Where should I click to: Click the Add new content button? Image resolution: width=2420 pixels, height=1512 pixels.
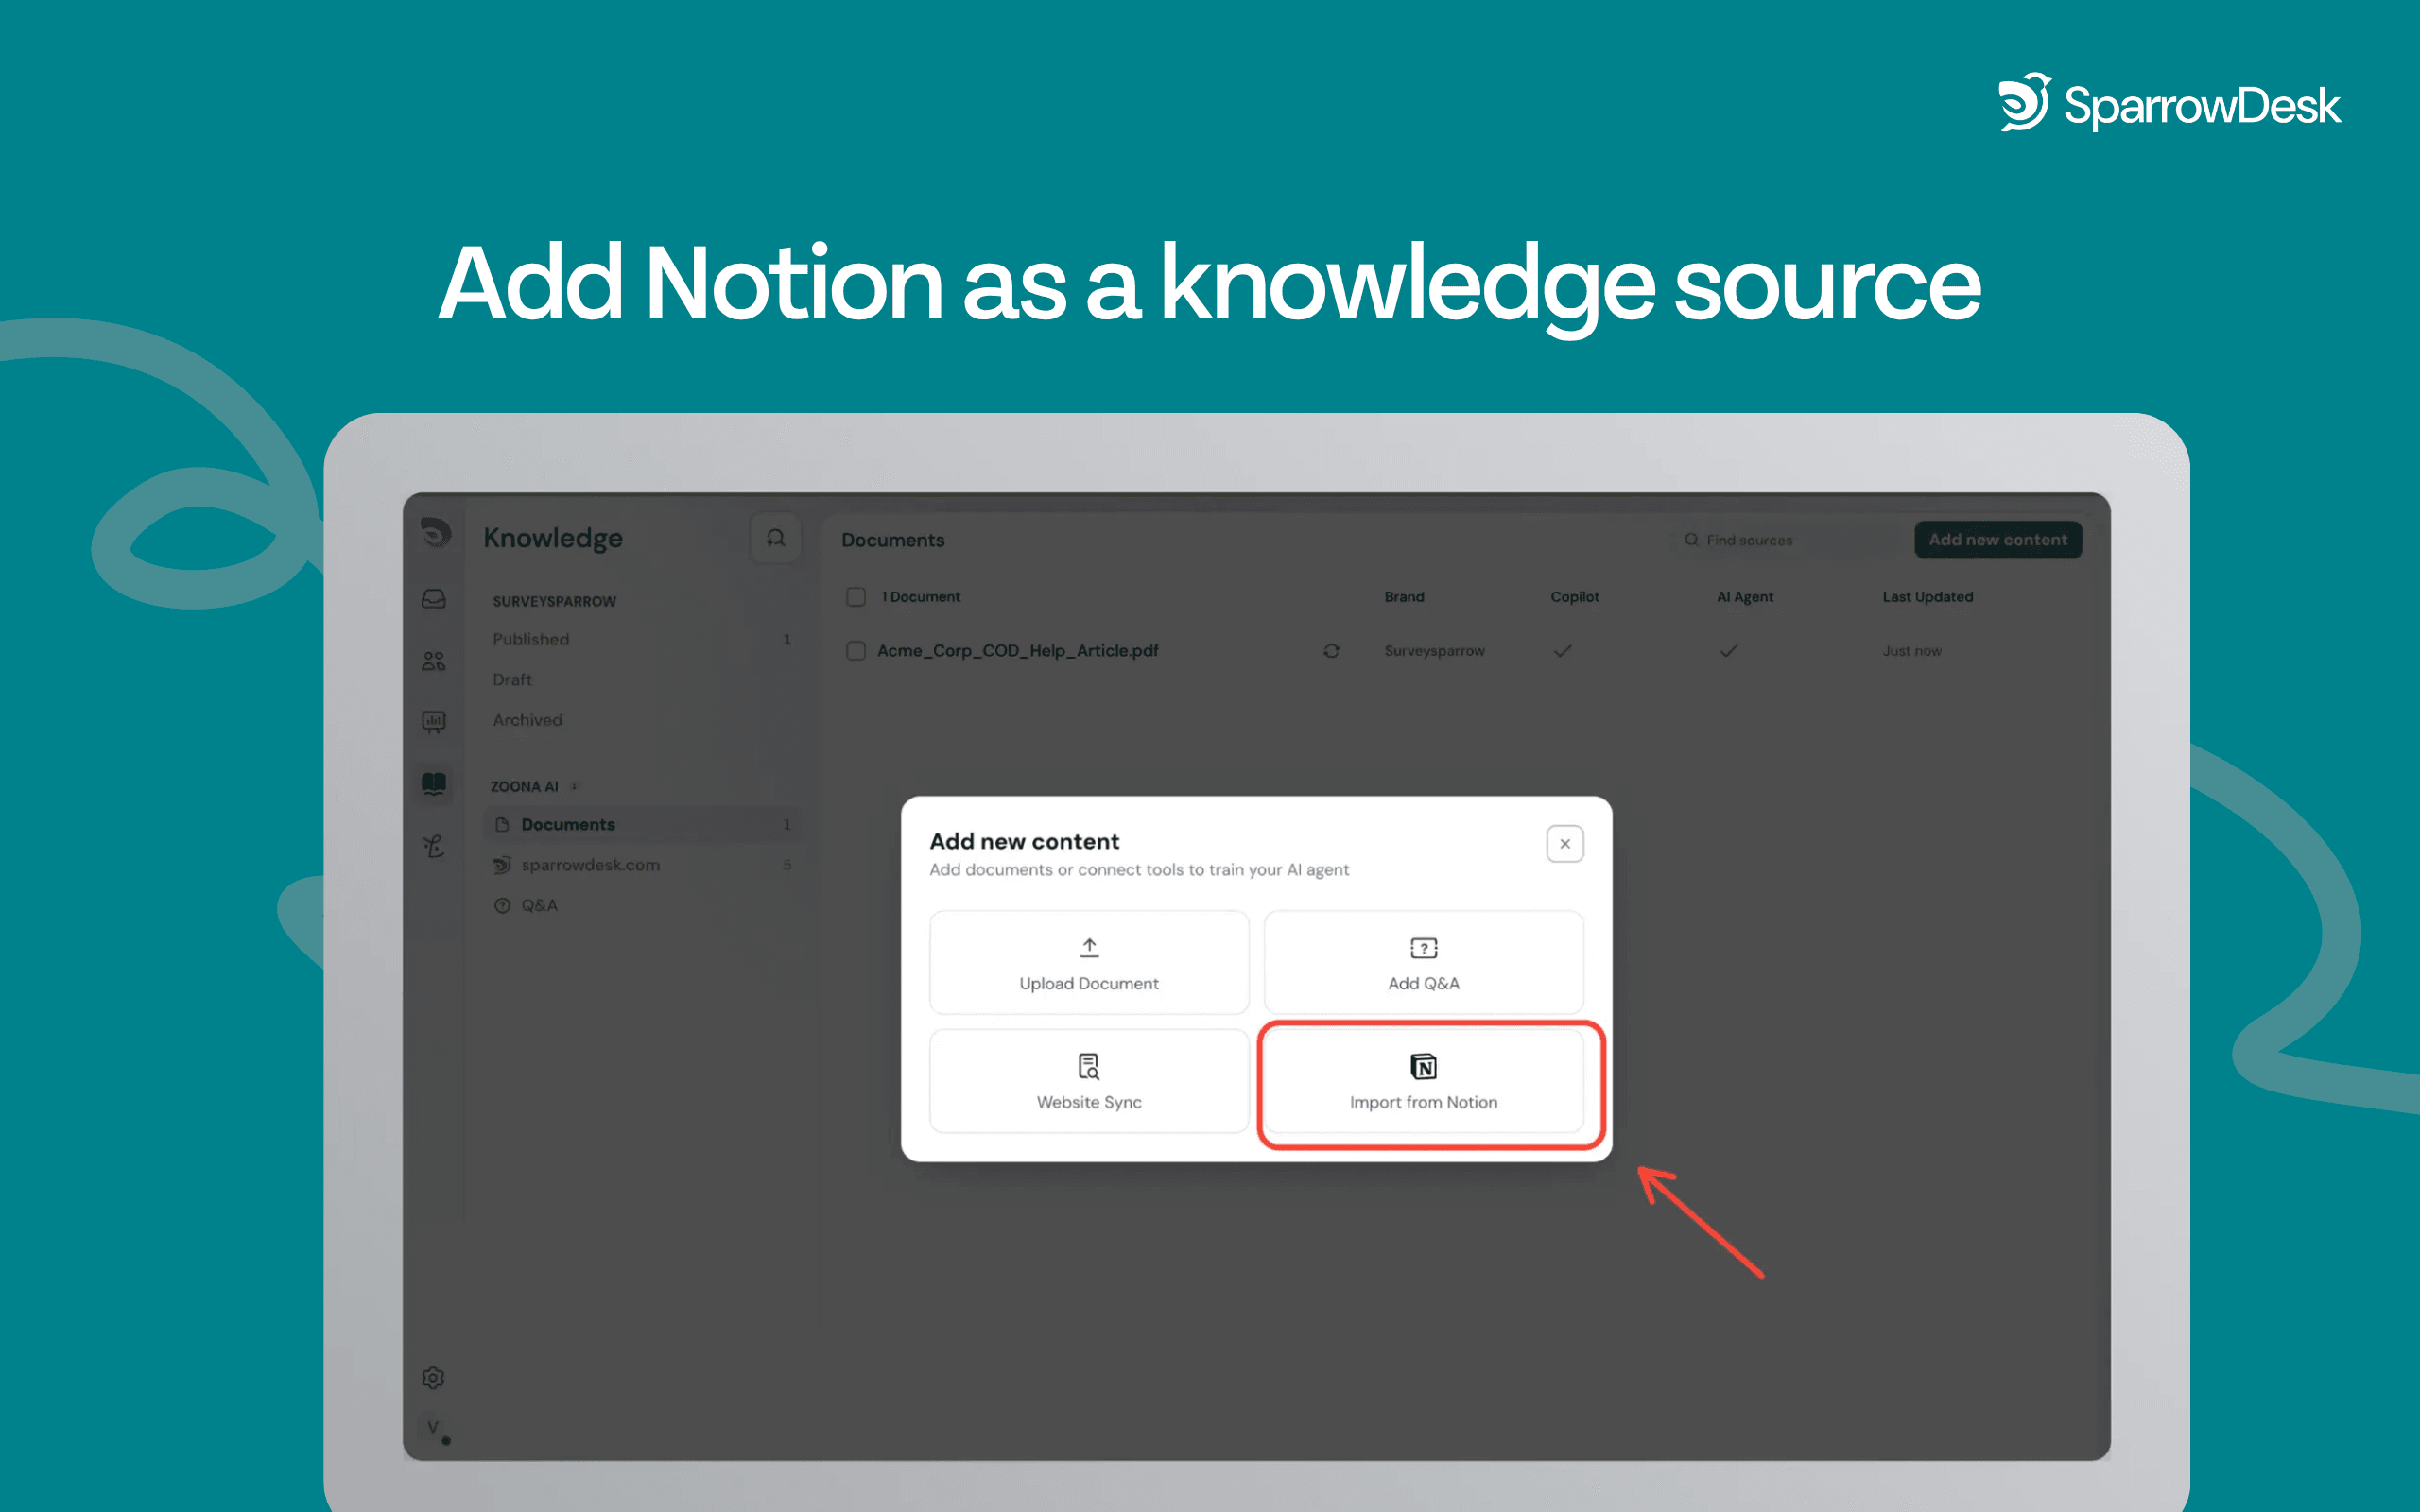(x=1998, y=540)
